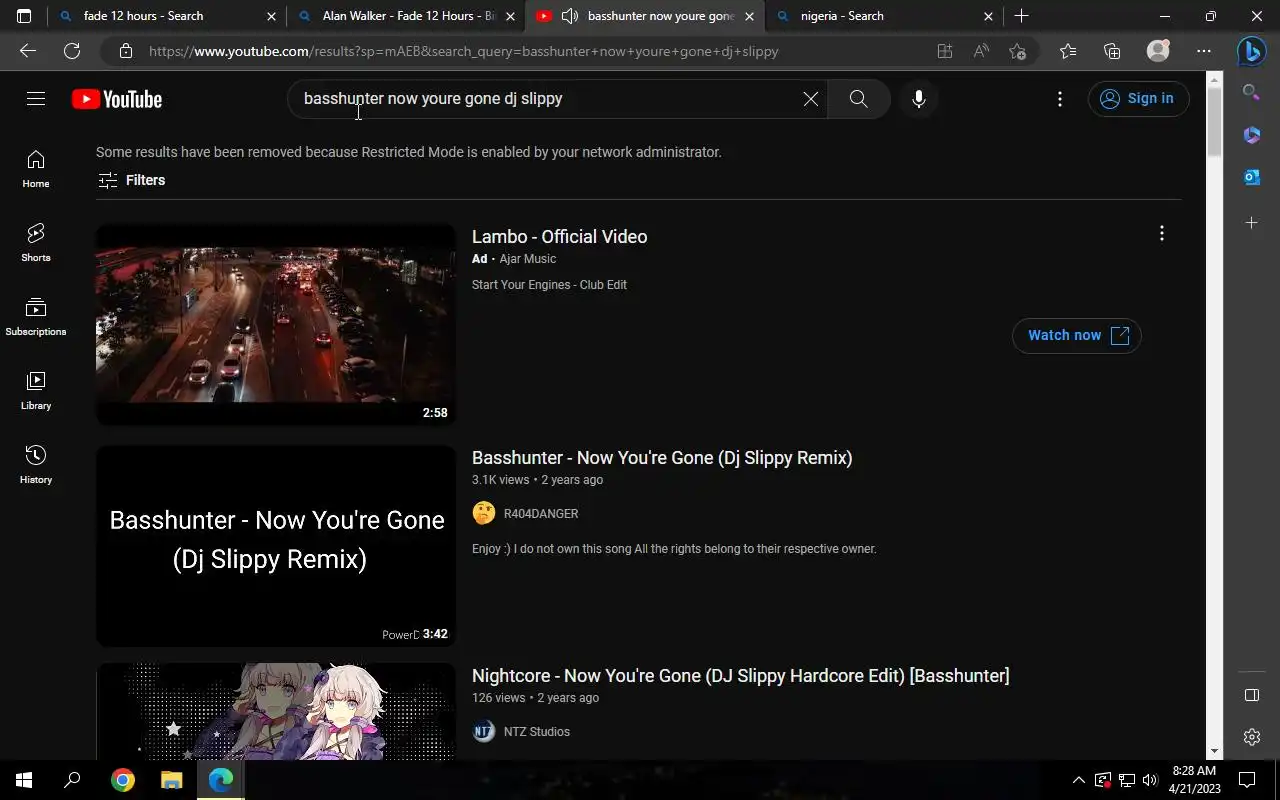Open the notification center
This screenshot has width=1280, height=800.
(1247, 780)
